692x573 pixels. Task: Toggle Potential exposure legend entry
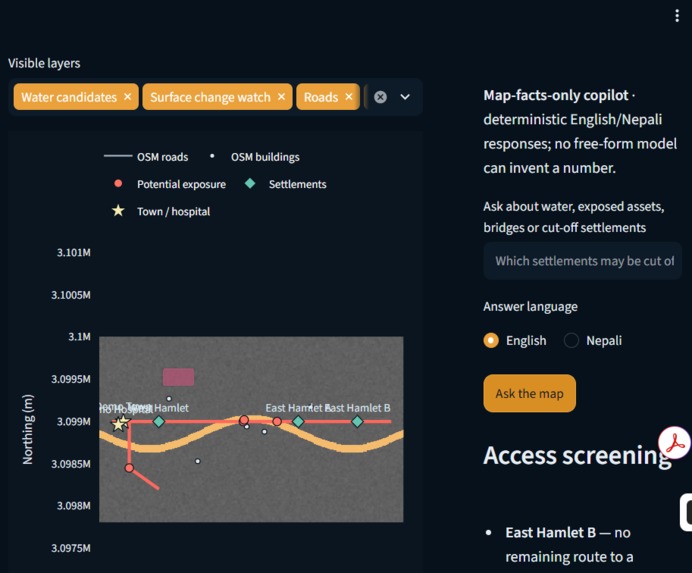click(169, 184)
